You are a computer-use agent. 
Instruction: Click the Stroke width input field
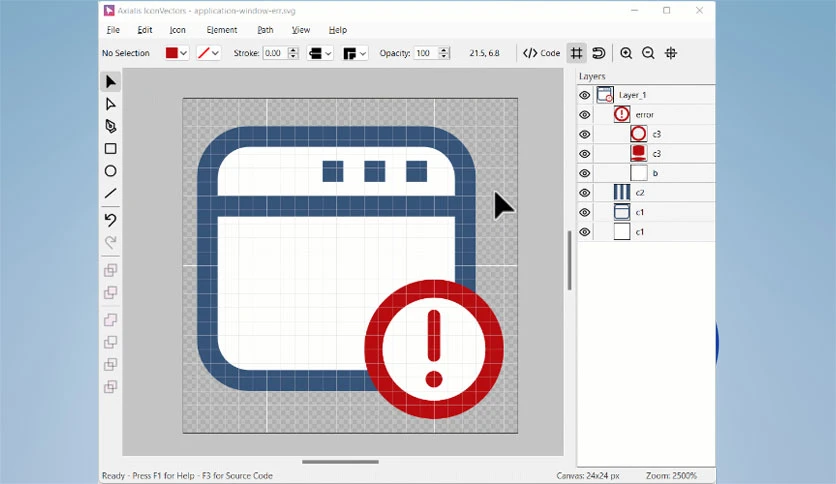[x=275, y=53]
